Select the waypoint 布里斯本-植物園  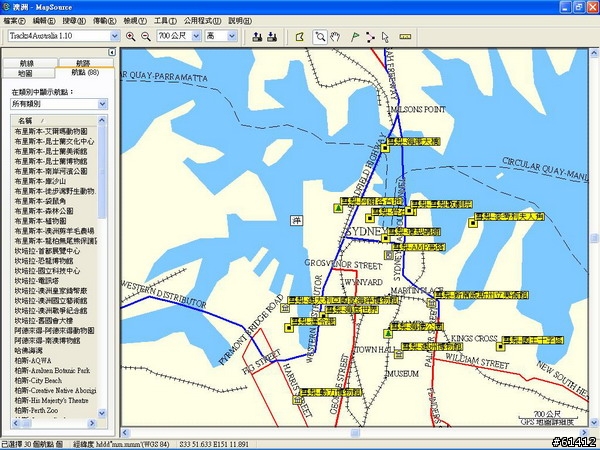[x=40, y=221]
